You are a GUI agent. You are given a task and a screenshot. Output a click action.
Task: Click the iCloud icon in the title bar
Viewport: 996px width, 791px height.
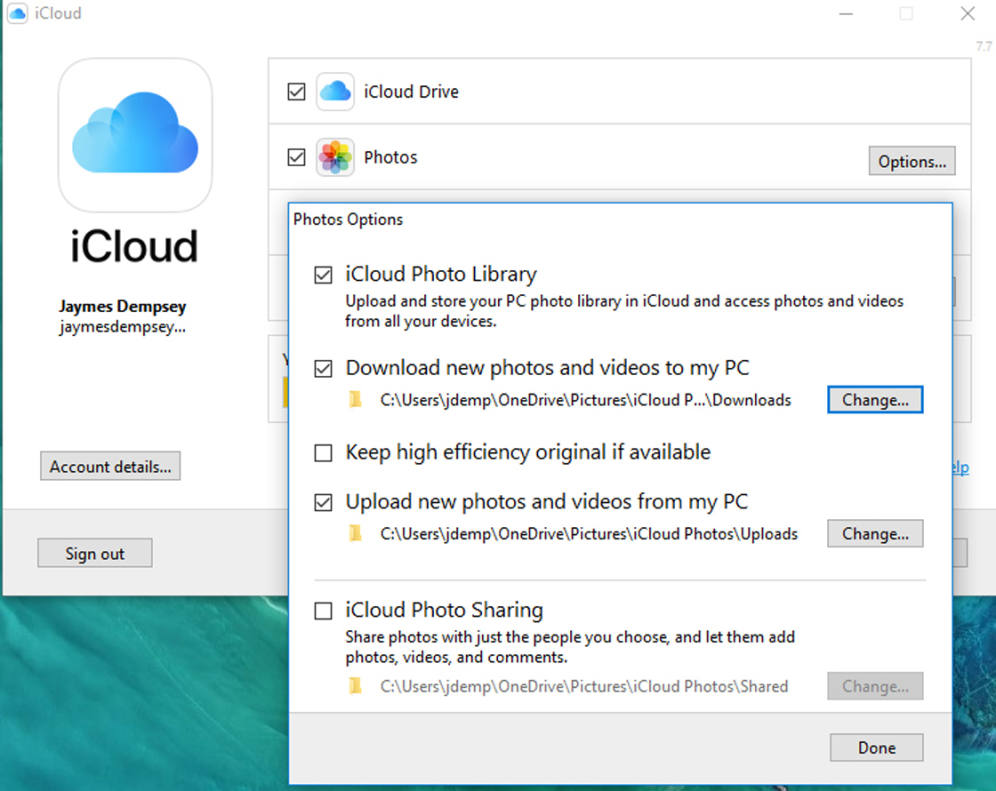click(16, 13)
